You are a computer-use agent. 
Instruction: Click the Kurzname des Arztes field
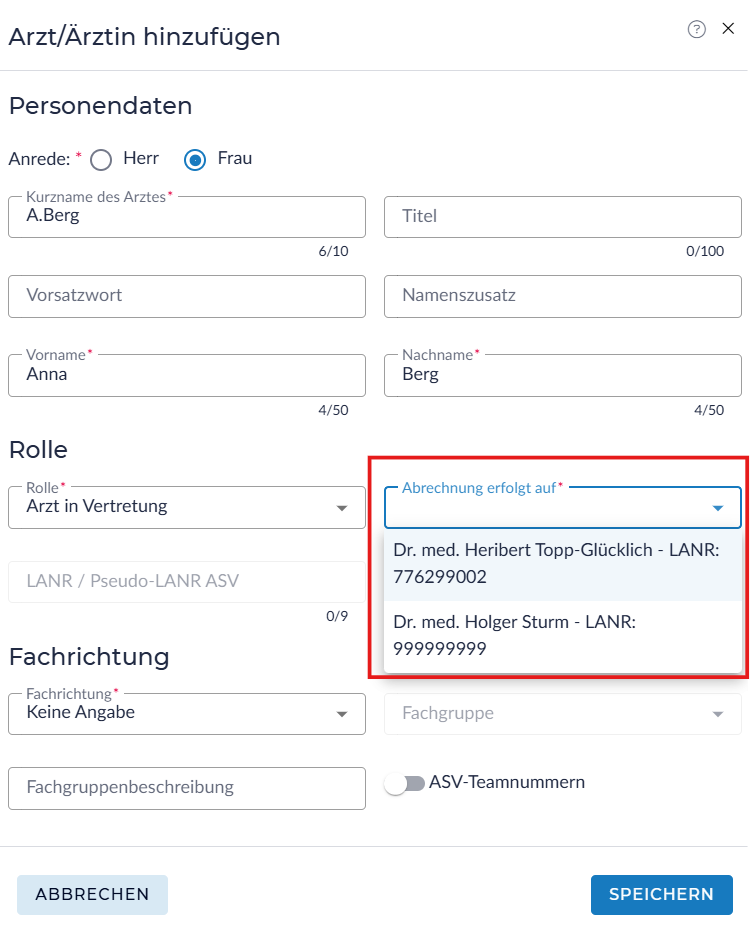(186, 217)
